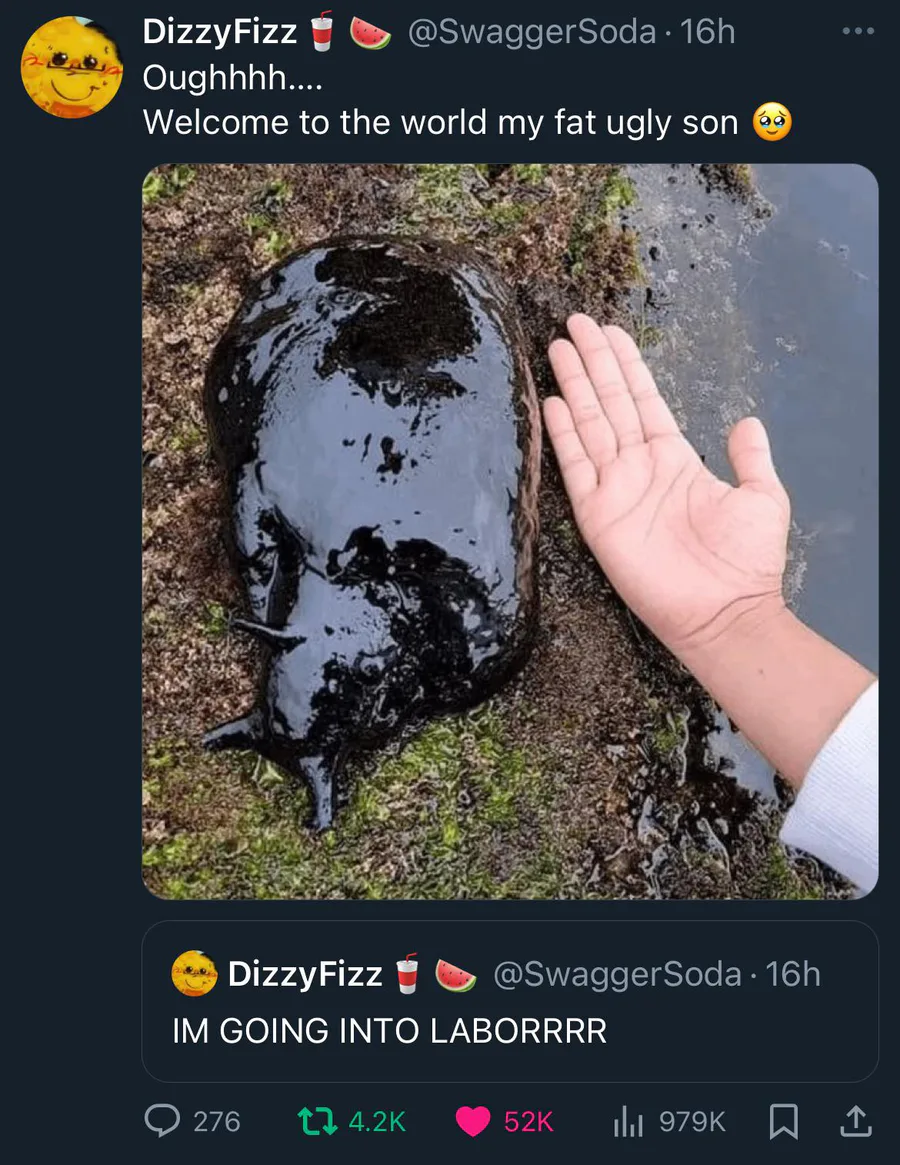900x1165 pixels.
Task: Click the 4.2K retweet count
Action: click(377, 1121)
